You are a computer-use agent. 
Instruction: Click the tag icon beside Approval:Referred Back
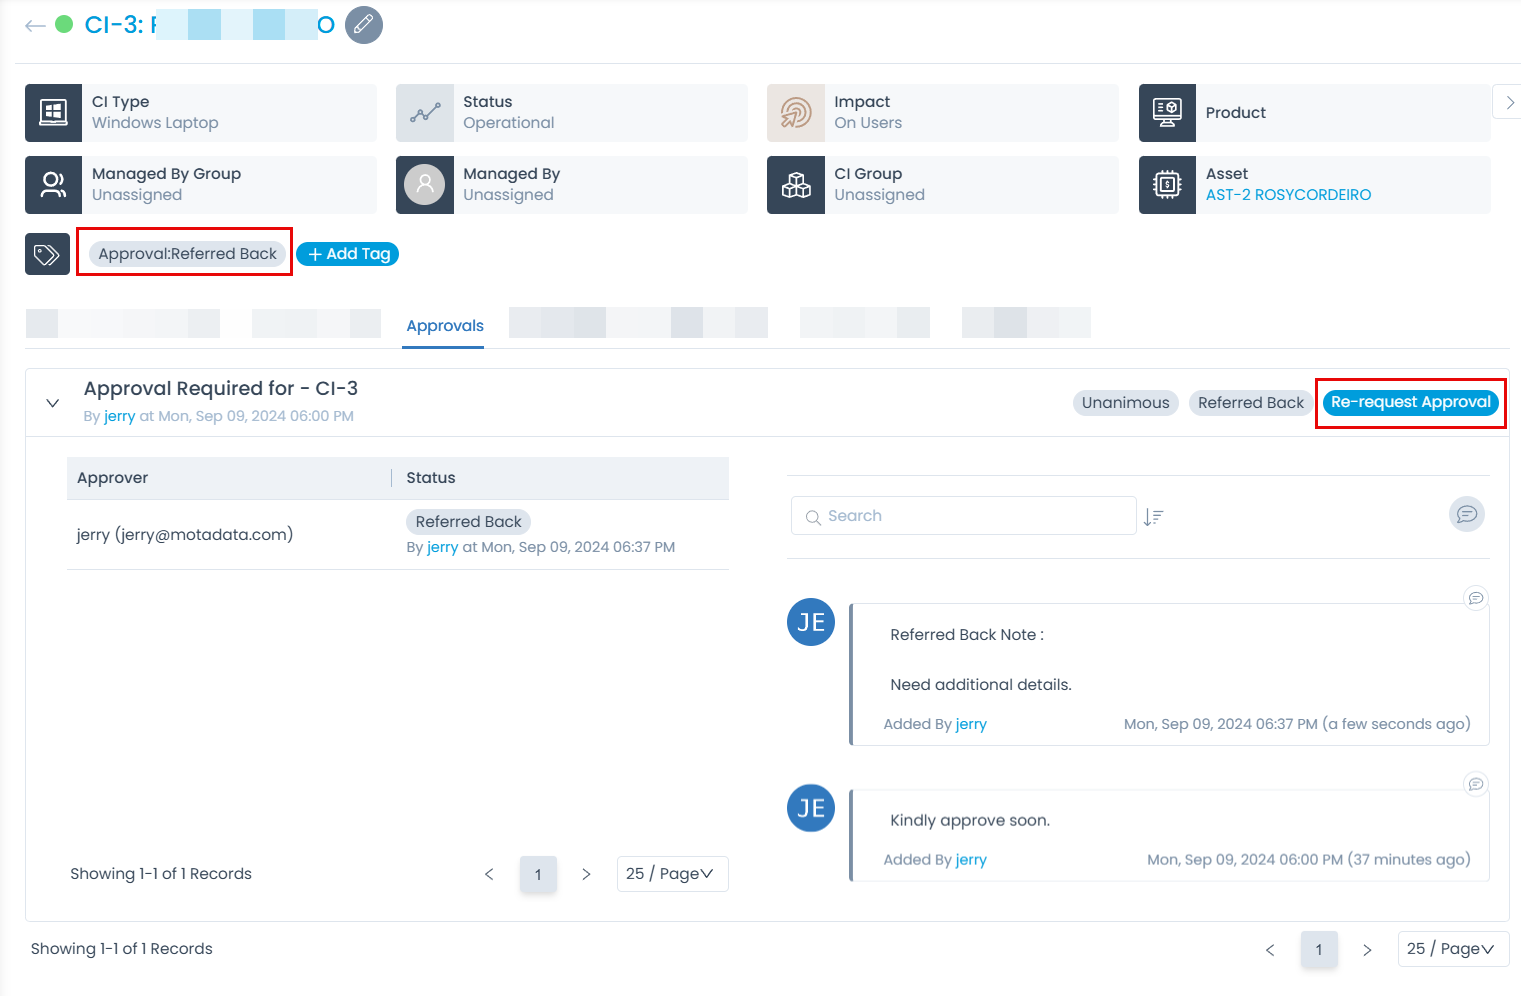(x=47, y=254)
